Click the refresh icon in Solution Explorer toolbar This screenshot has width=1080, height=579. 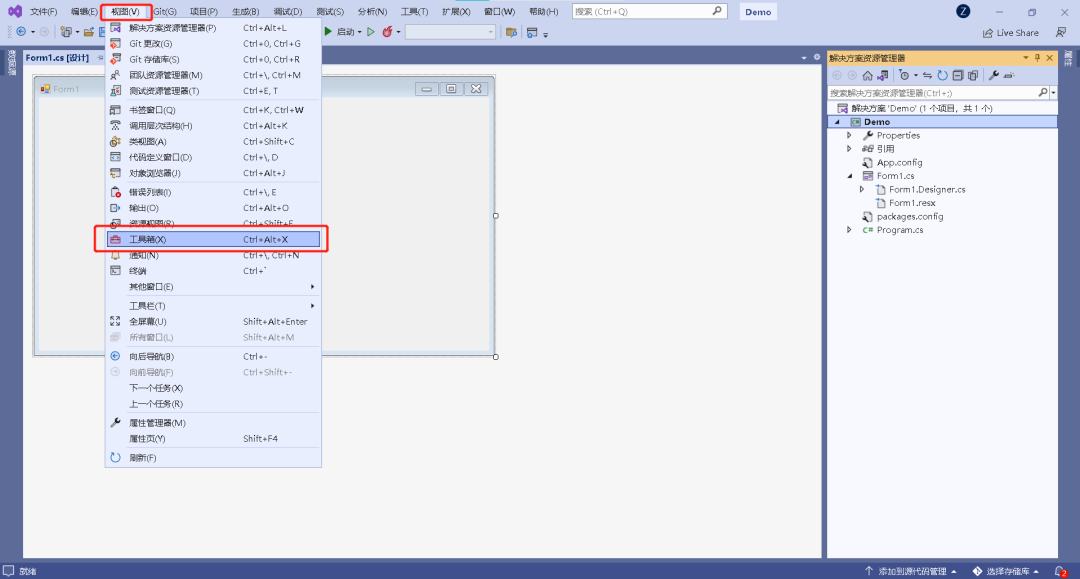[x=942, y=75]
